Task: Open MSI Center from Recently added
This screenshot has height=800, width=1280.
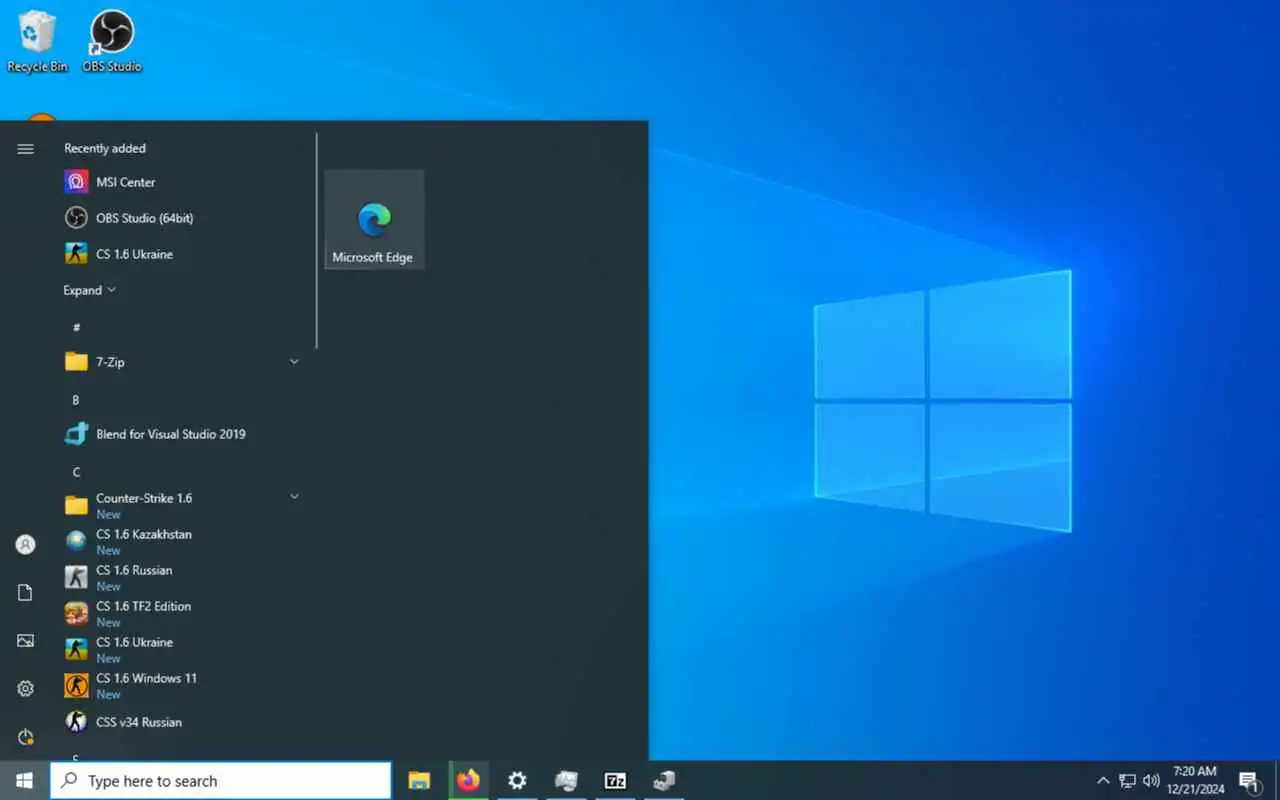Action: coord(180,182)
